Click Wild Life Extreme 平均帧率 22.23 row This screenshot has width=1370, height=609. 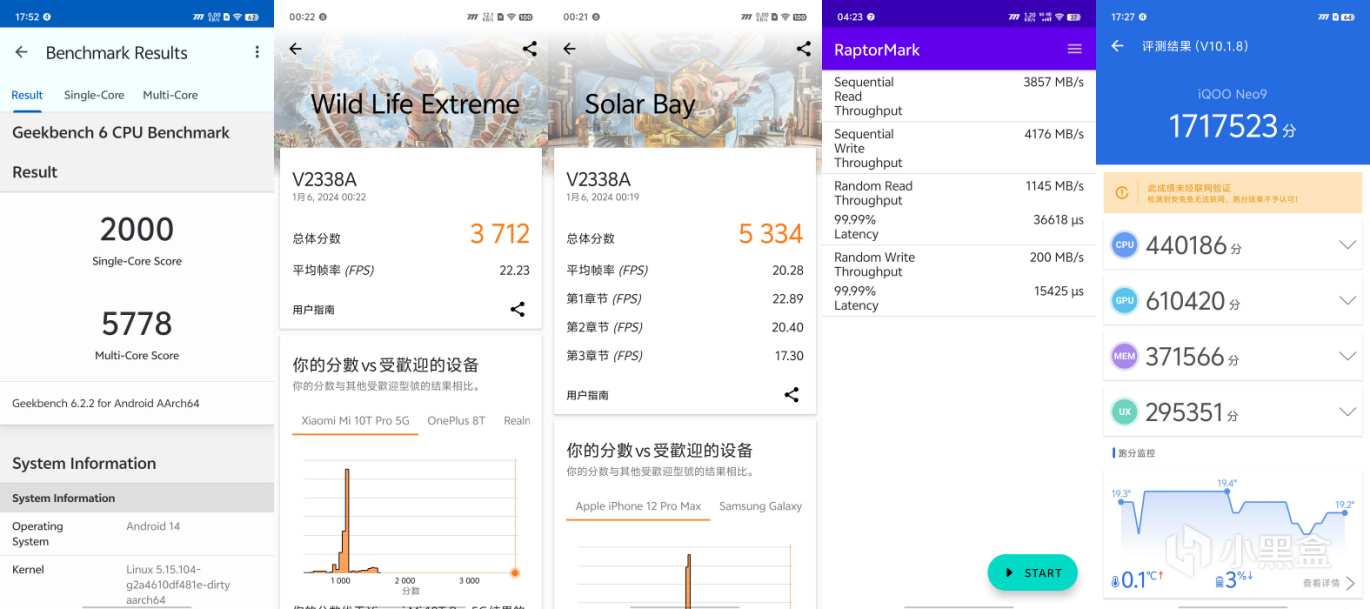click(411, 270)
